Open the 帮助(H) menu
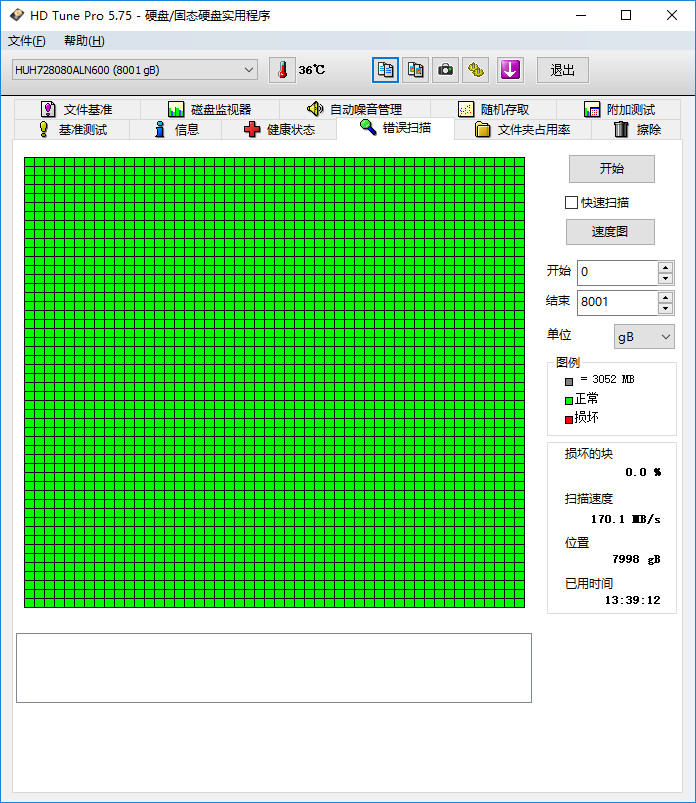696x803 pixels. 85,40
